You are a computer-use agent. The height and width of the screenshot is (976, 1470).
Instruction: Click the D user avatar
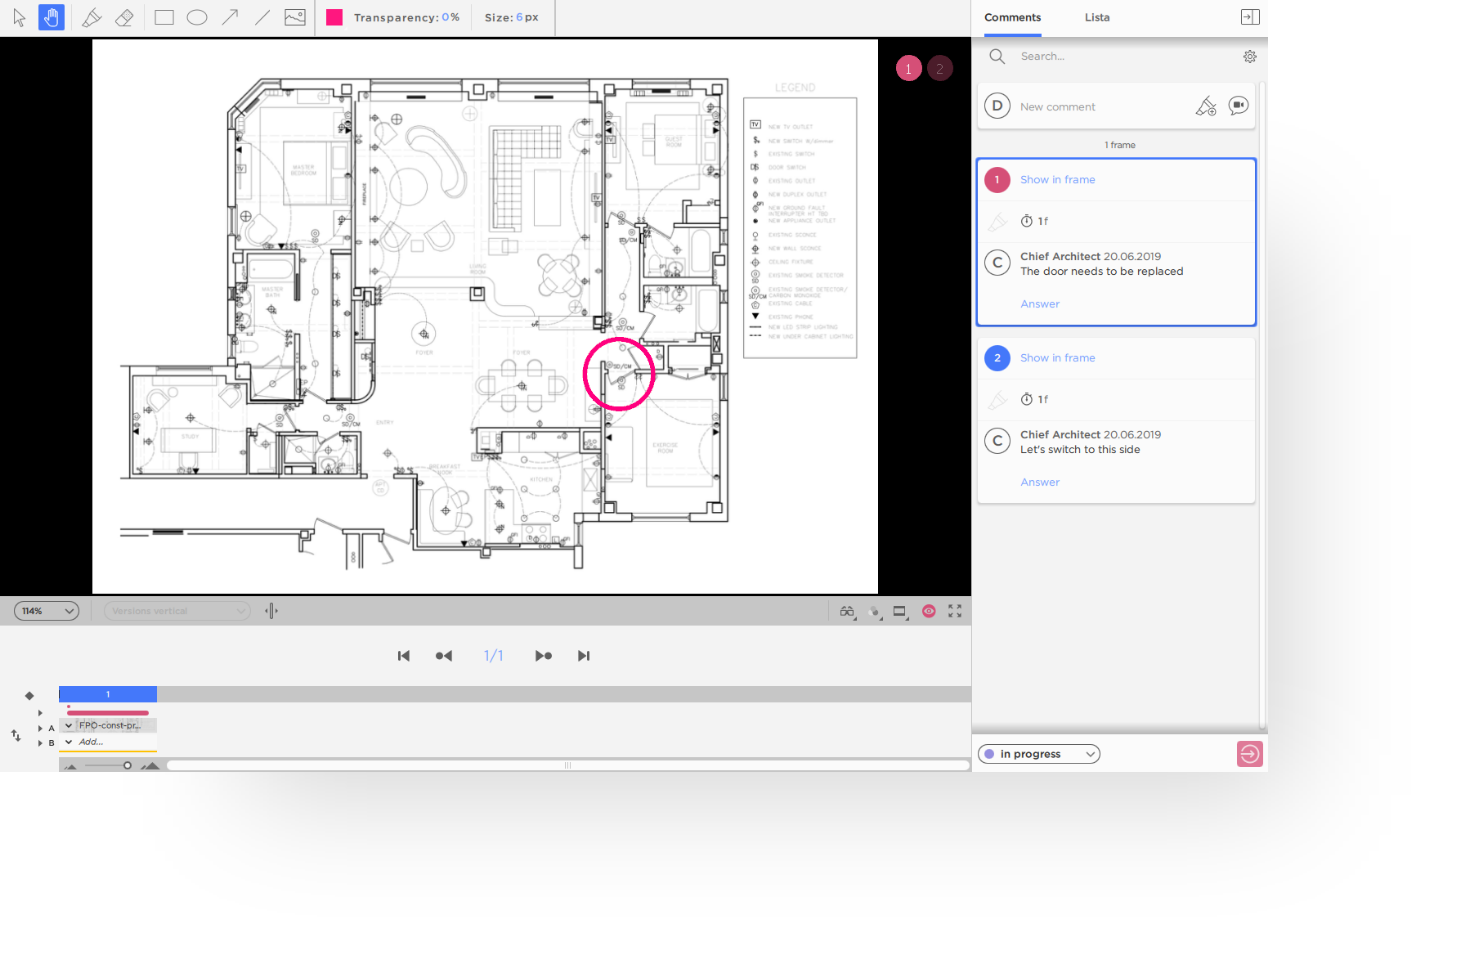[x=997, y=106]
